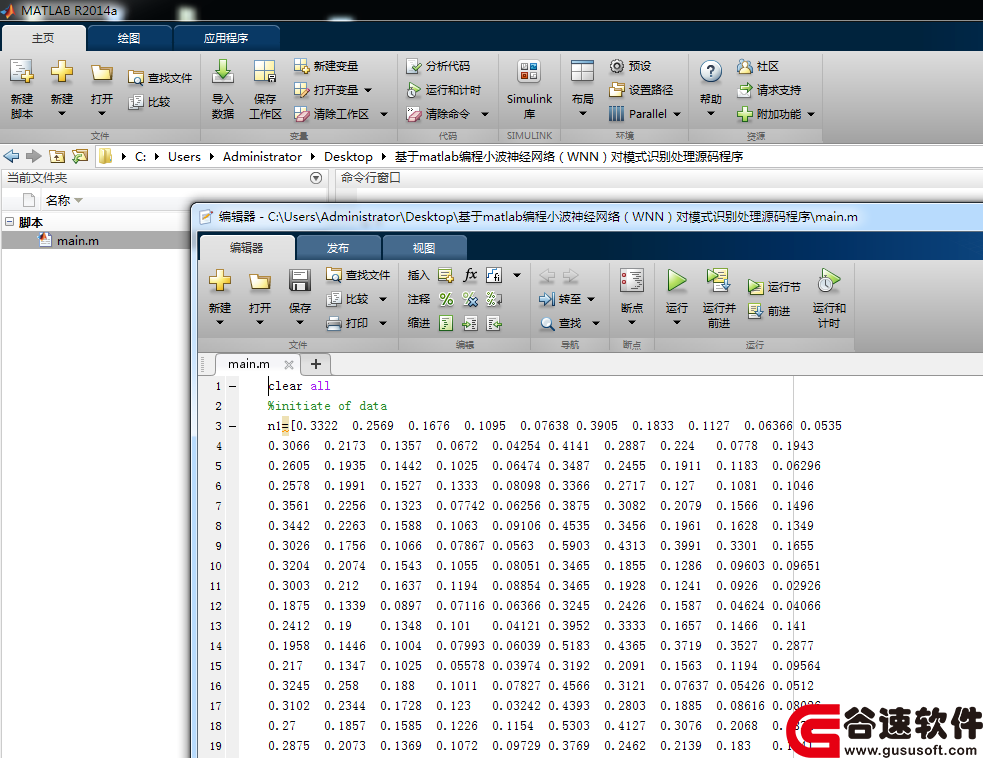Collapse the 脚本 group in Current Folder
The height and width of the screenshot is (758, 983).
pyautogui.click(x=9, y=221)
